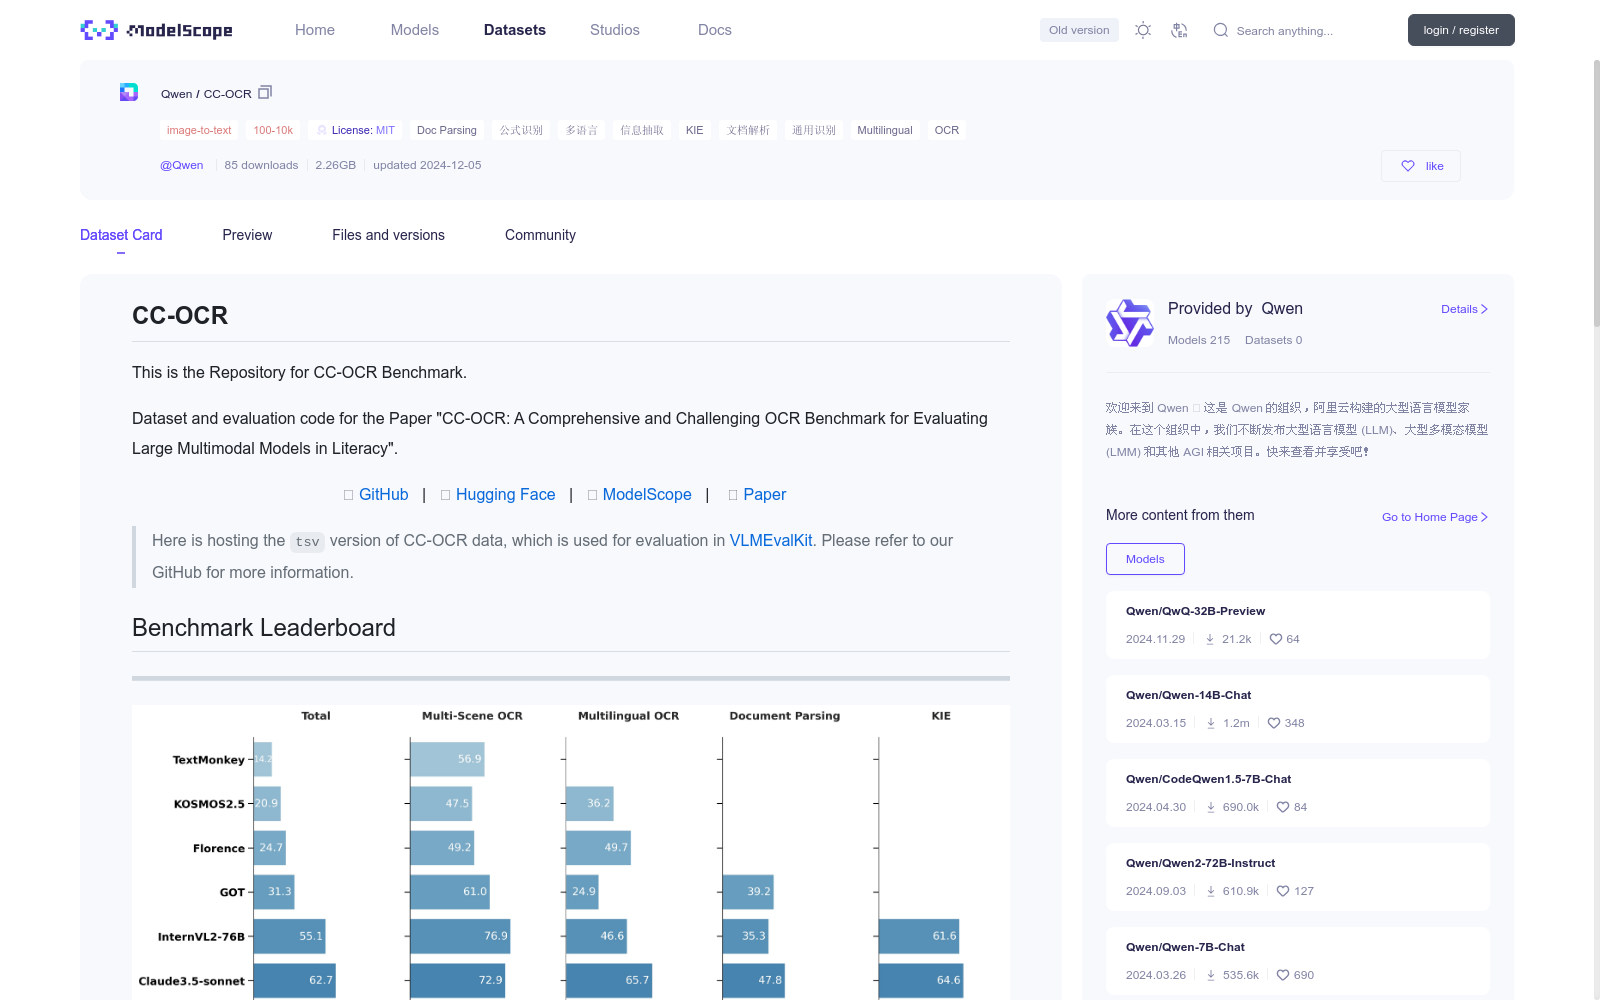1600x1000 pixels.
Task: Click the dataset icon beside Qwen / CC-OCR
Action: pyautogui.click(x=129, y=92)
